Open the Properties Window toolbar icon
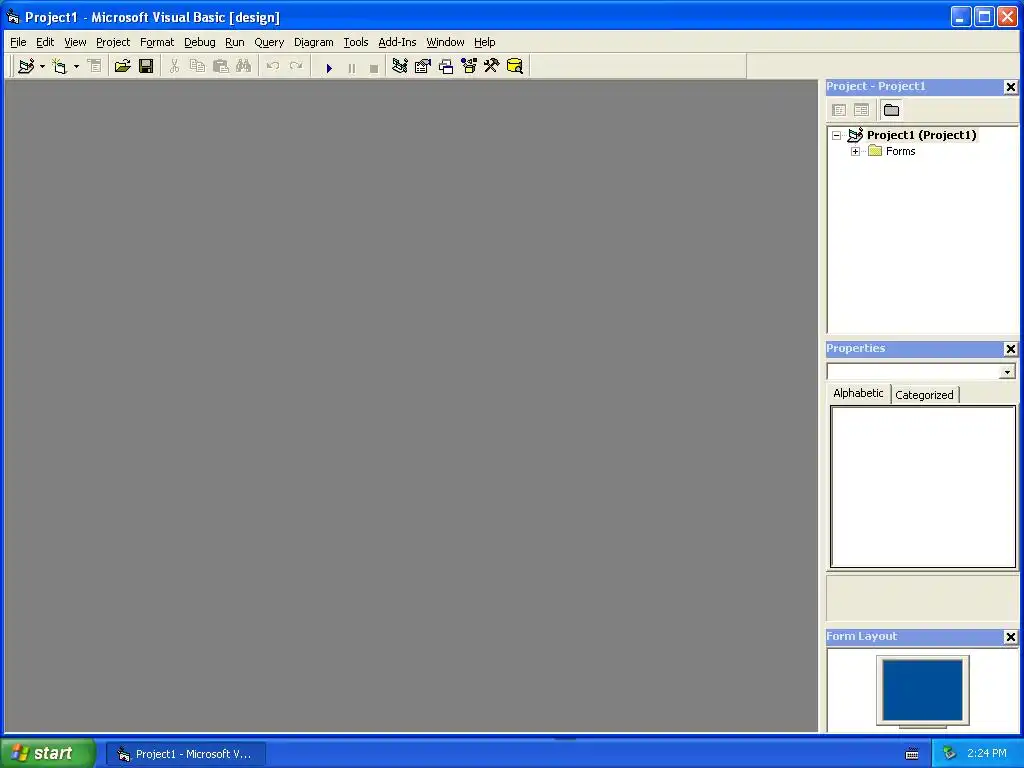This screenshot has width=1024, height=768. coord(423,66)
